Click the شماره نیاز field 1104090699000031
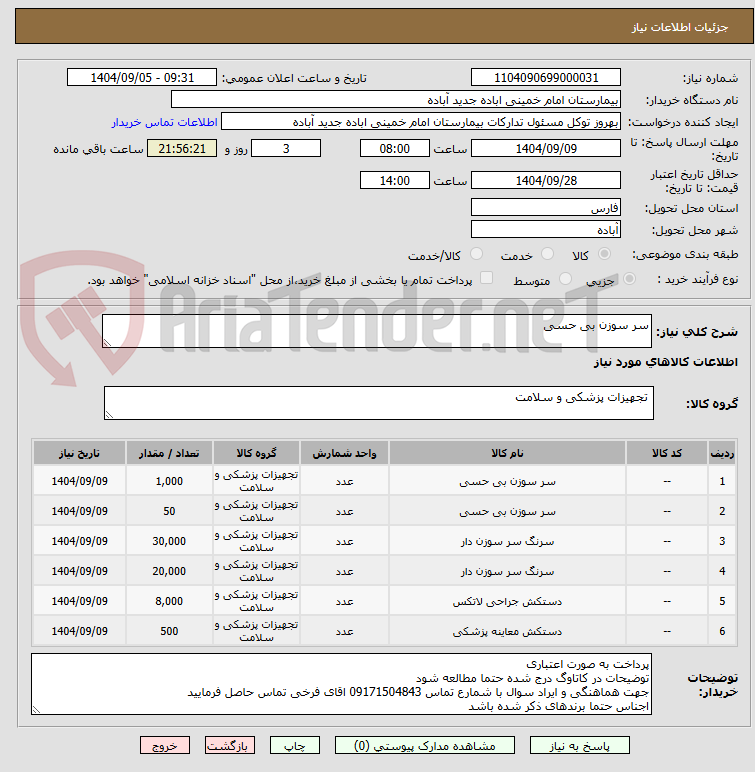 pyautogui.click(x=546, y=77)
